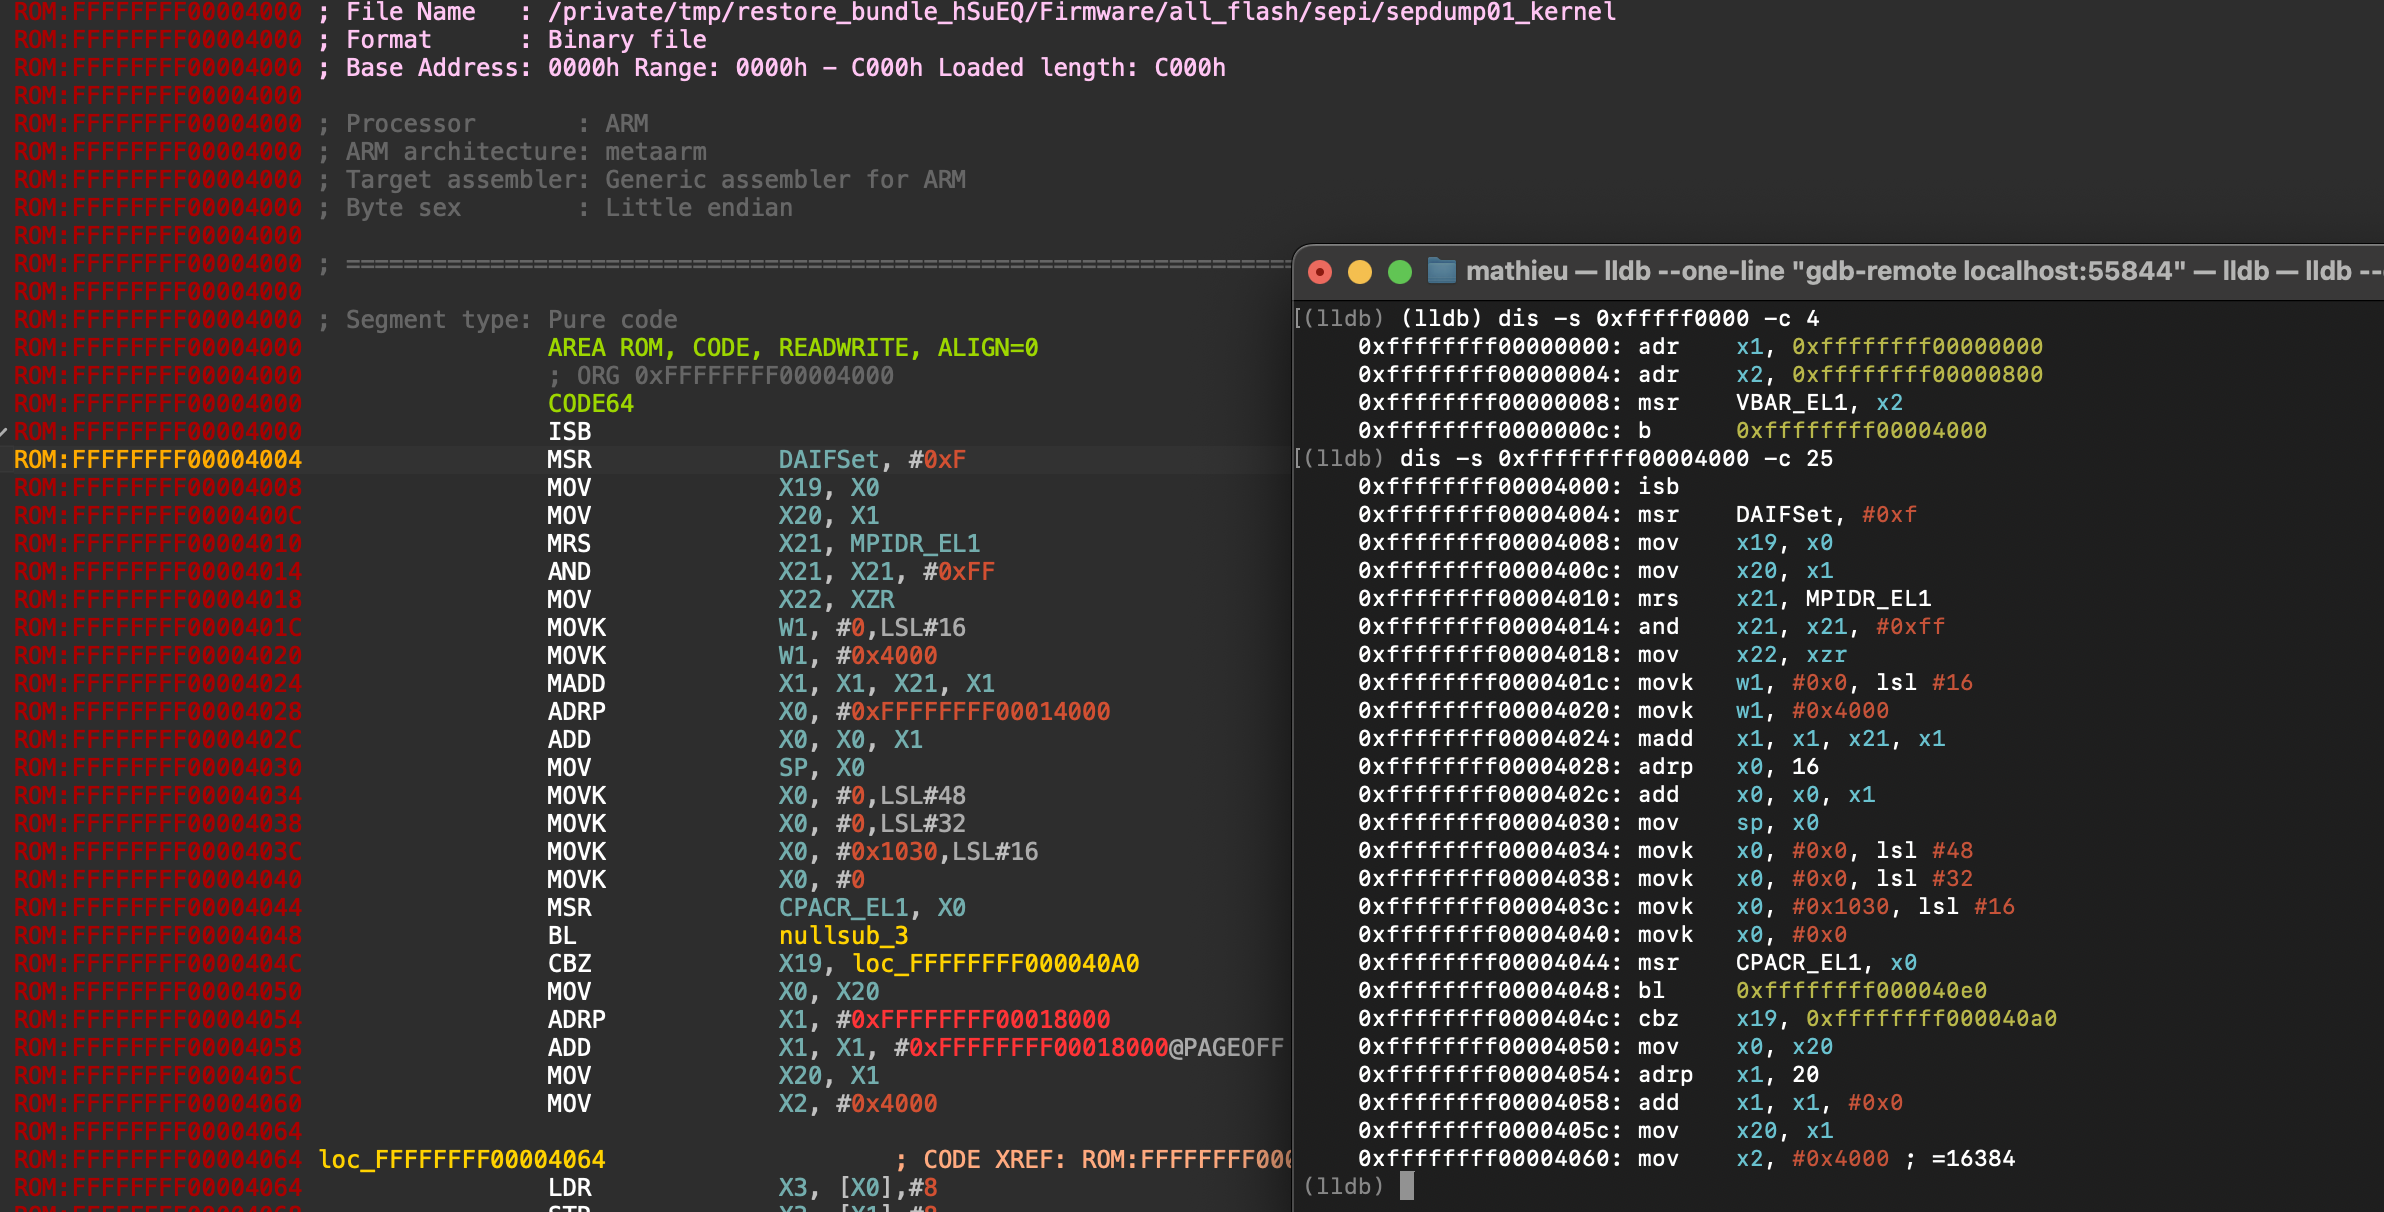This screenshot has width=2384, height=1212.
Task: Click the yellow minimize button on the Terminal window
Action: [1360, 270]
